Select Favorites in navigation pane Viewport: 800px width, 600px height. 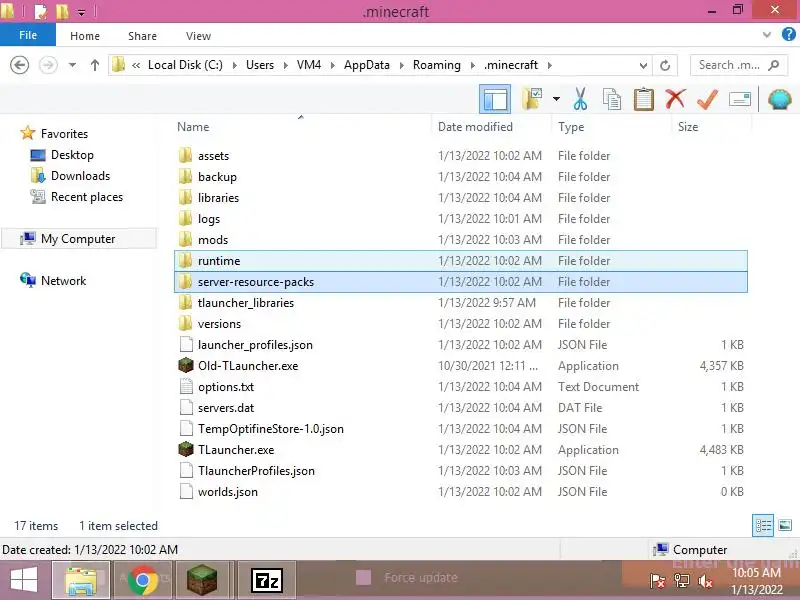54,134
